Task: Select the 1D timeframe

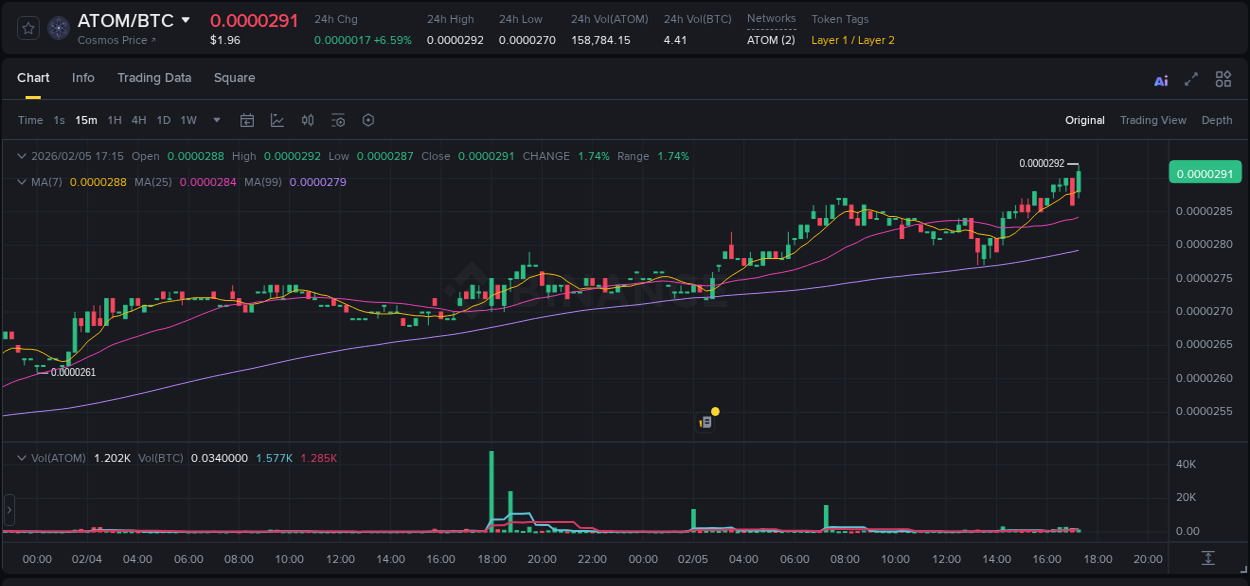Action: tap(163, 120)
